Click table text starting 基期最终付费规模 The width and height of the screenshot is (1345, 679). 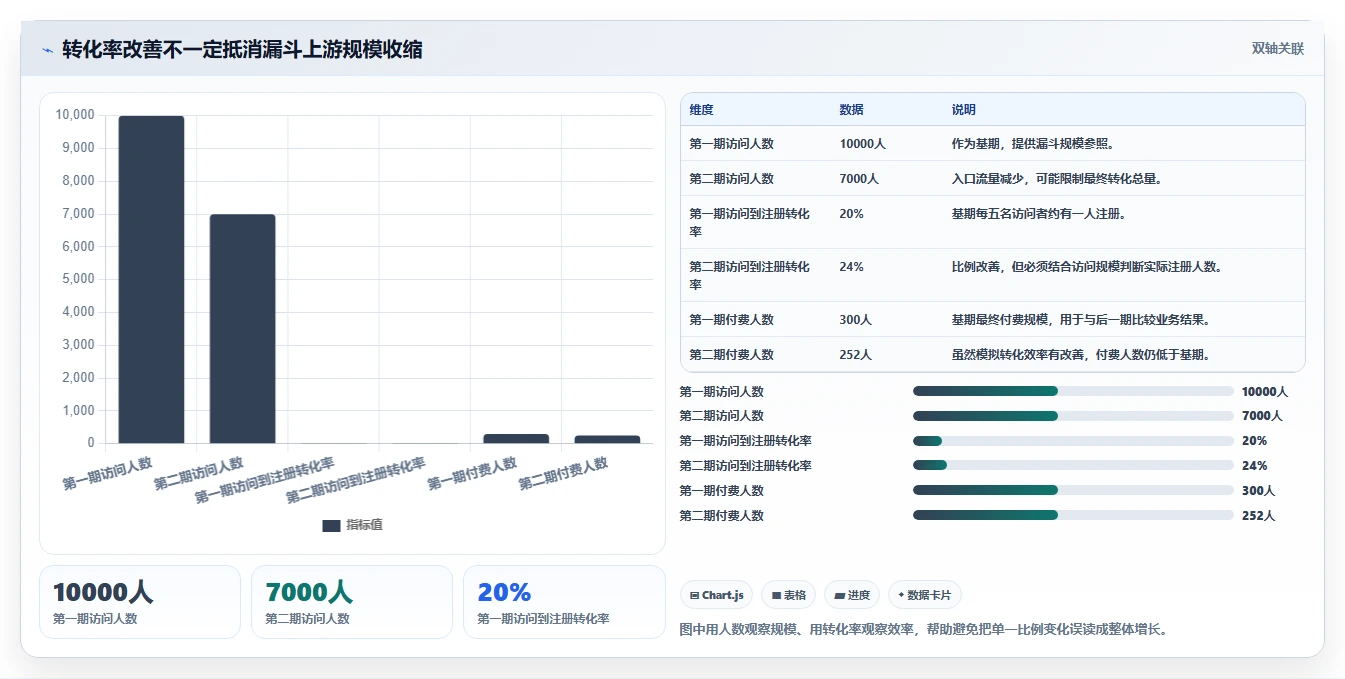coord(1080,320)
